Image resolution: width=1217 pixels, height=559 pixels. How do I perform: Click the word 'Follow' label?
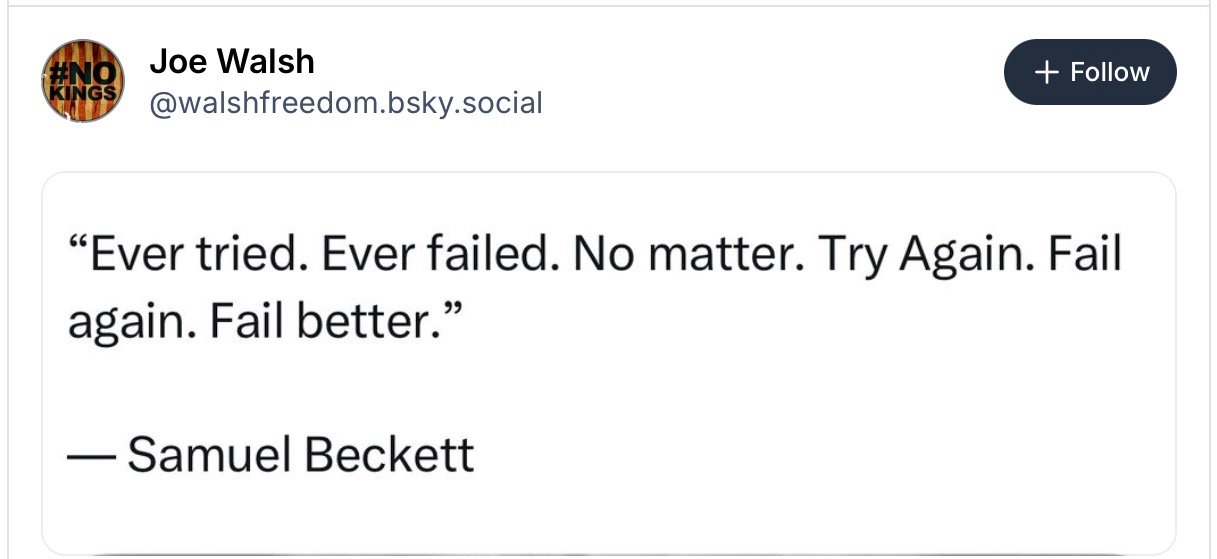coord(1110,72)
